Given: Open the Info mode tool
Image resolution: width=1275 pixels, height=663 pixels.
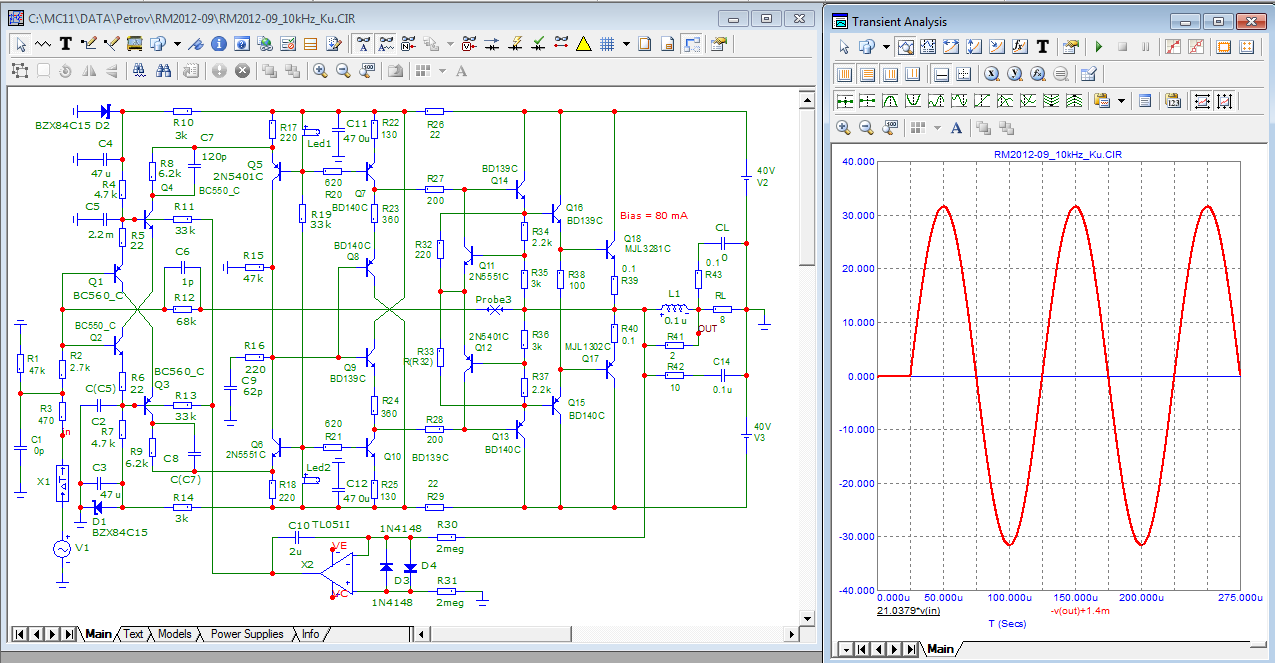Looking at the screenshot, I should coord(217,44).
